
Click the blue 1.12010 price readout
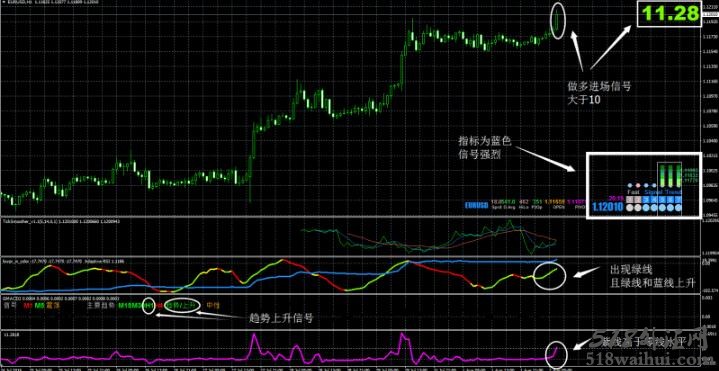click(608, 207)
